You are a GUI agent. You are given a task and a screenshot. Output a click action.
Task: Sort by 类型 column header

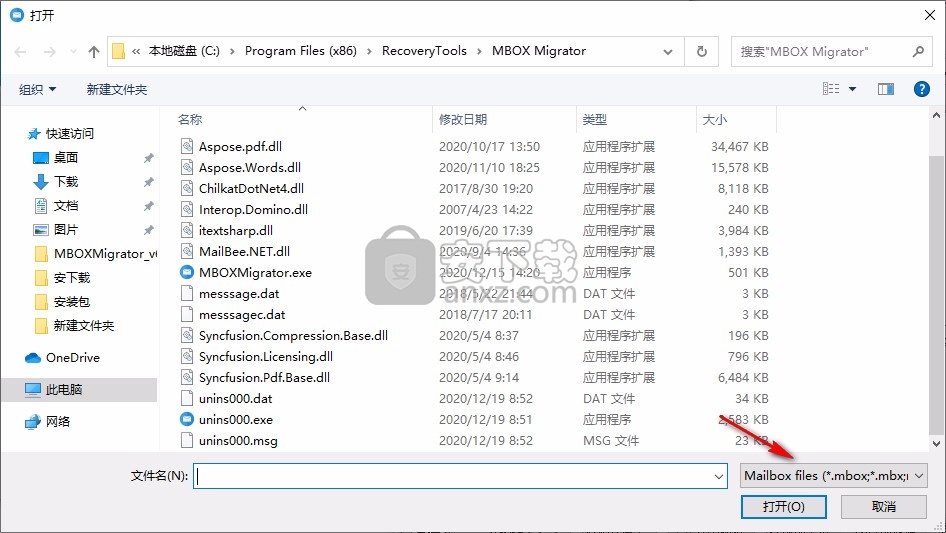point(595,120)
